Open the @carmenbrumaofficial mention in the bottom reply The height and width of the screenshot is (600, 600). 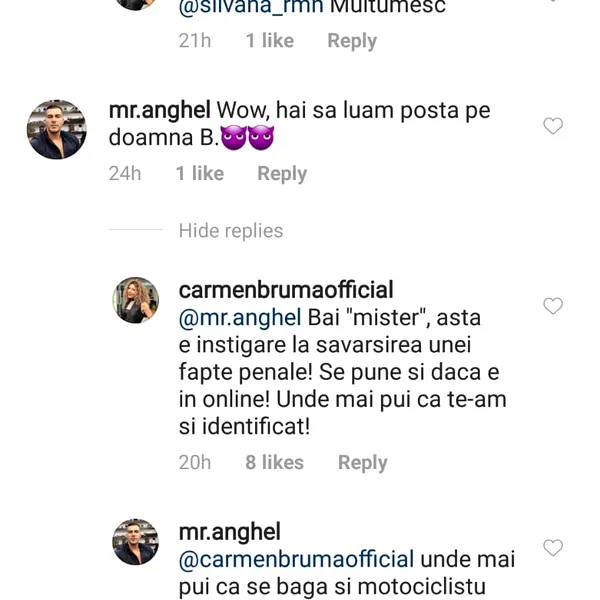(x=296, y=559)
